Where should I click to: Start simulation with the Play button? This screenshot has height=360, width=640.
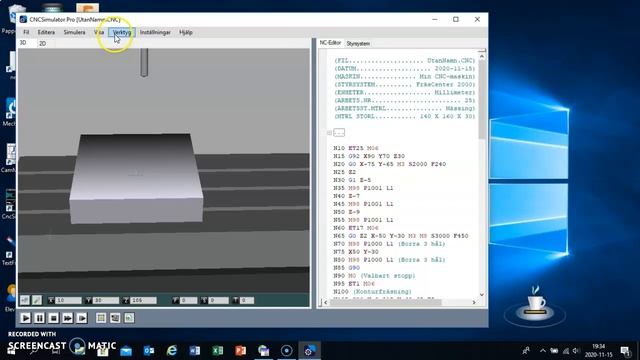coord(25,318)
